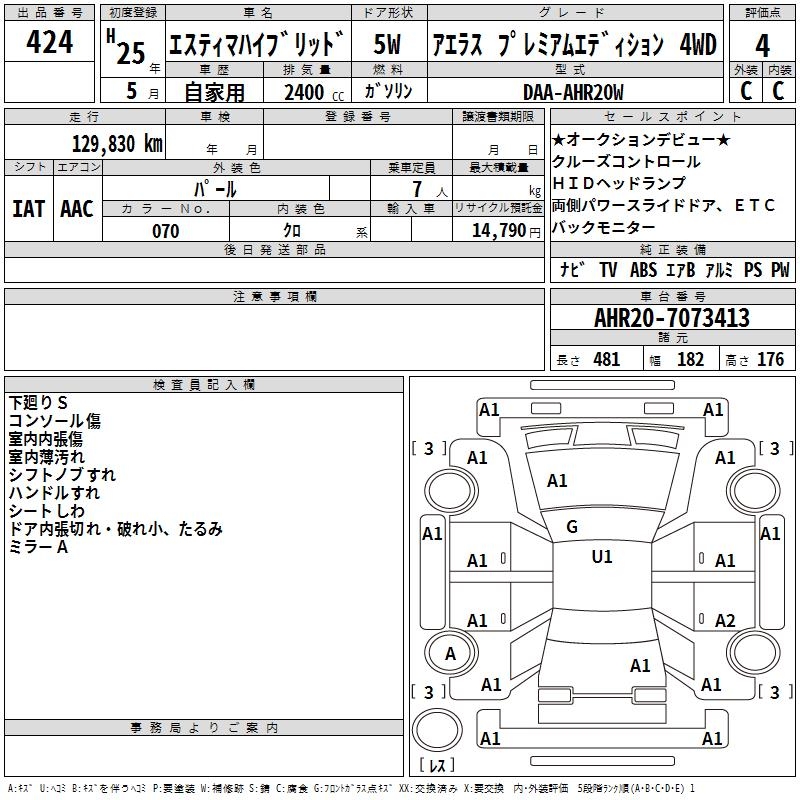
Task: Click the 検査員記入欄 section header
Action: point(204,385)
